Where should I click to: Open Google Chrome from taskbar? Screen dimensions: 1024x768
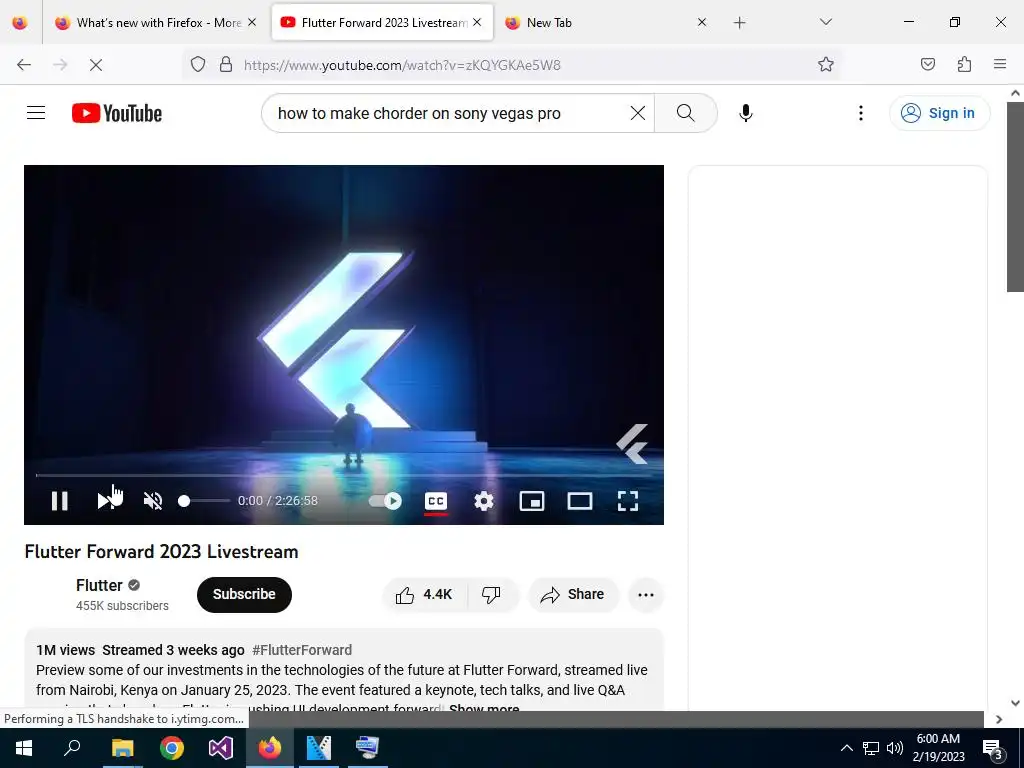click(172, 748)
